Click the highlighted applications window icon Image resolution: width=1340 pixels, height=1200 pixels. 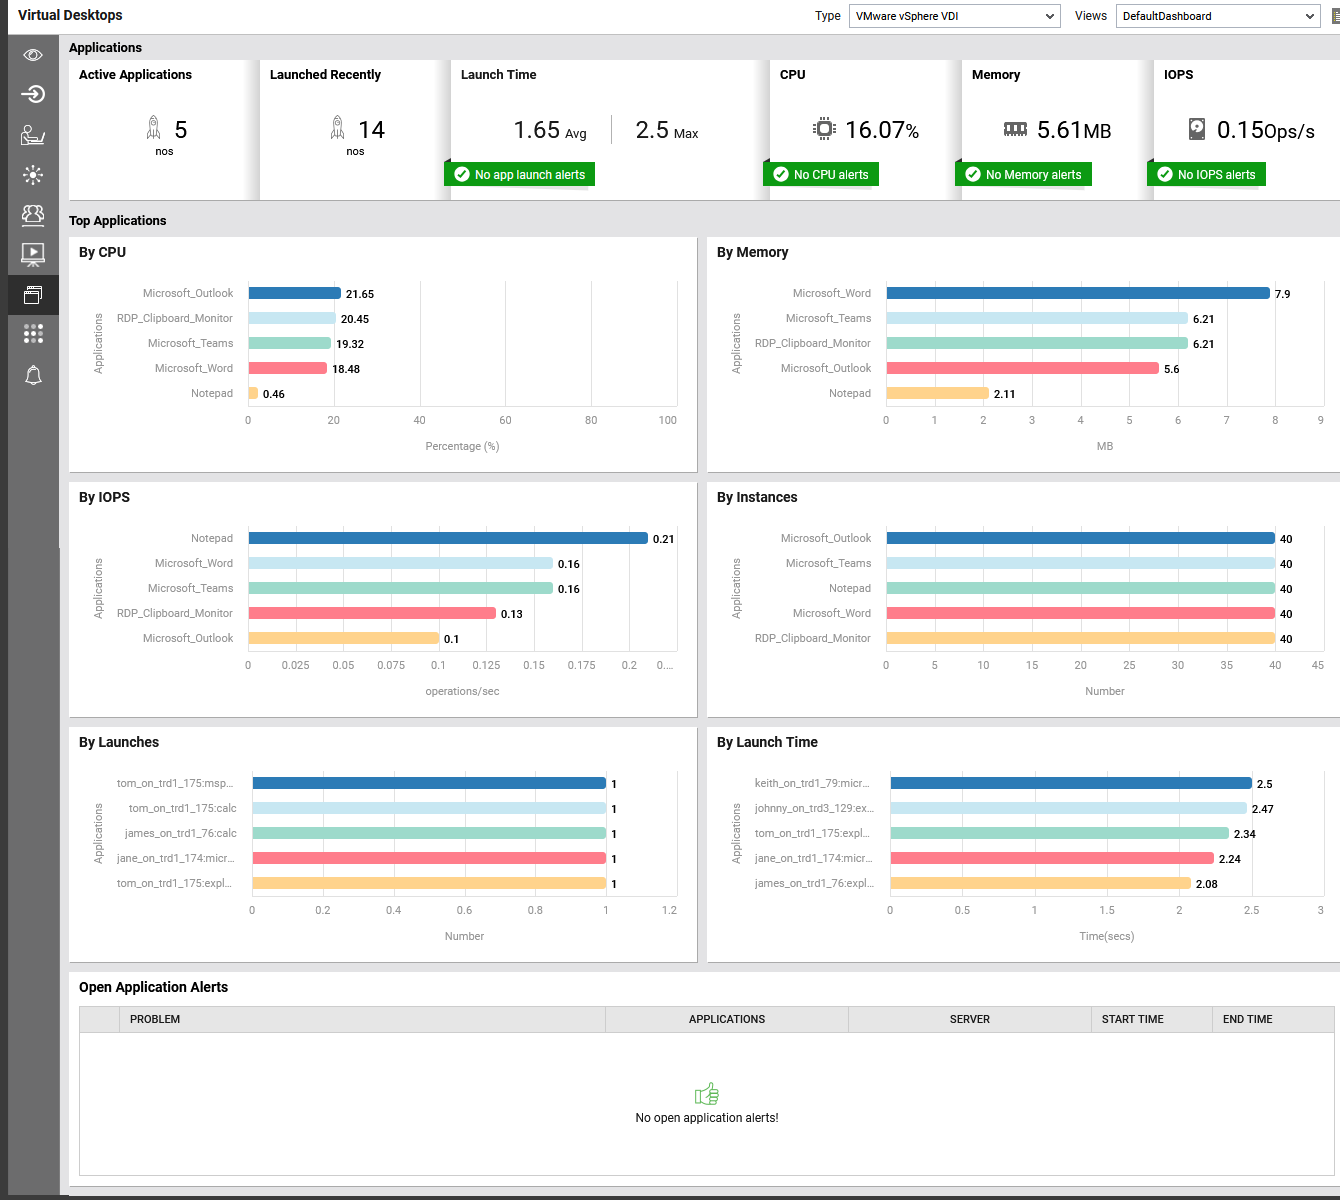pyautogui.click(x=33, y=295)
